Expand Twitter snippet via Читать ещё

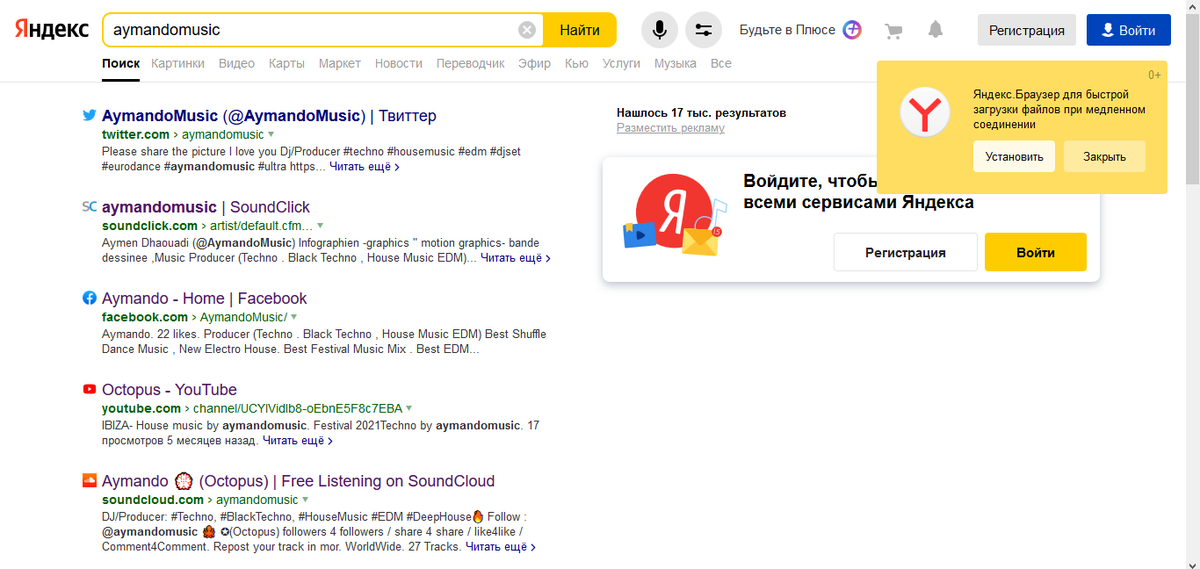[364, 167]
